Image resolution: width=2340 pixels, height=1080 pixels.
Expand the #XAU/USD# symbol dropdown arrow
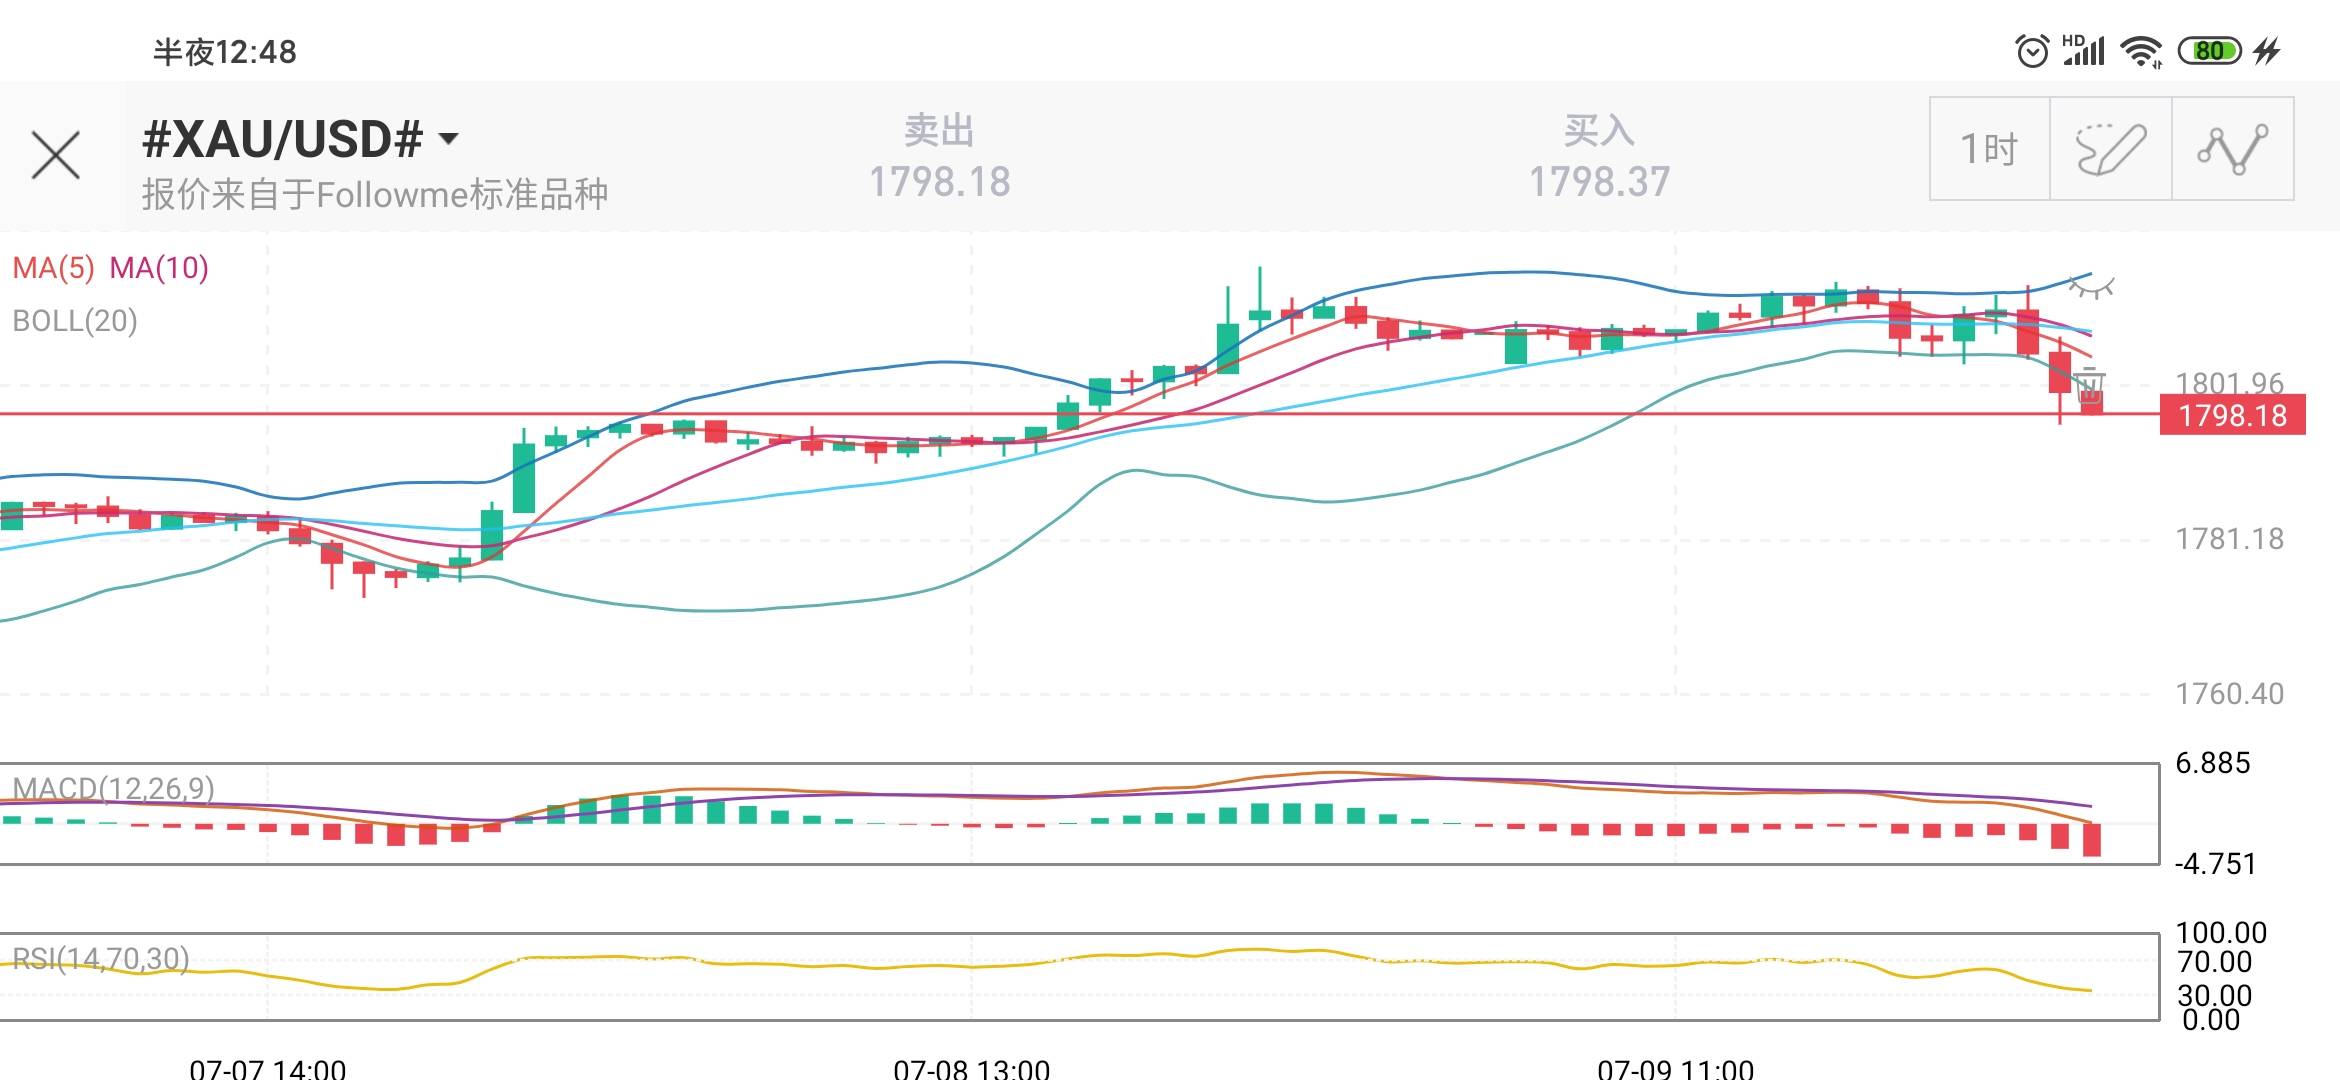click(x=449, y=139)
